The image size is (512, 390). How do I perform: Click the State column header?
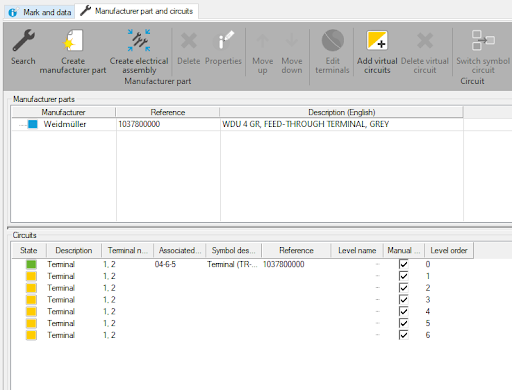tap(29, 250)
